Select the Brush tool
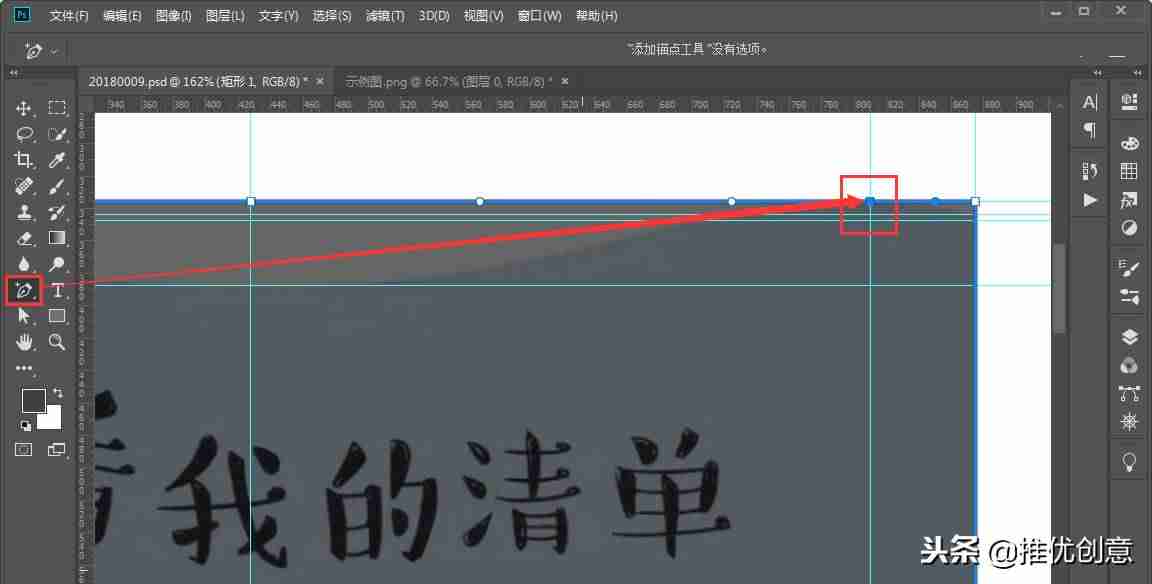Viewport: 1152px width, 584px height. [57, 187]
